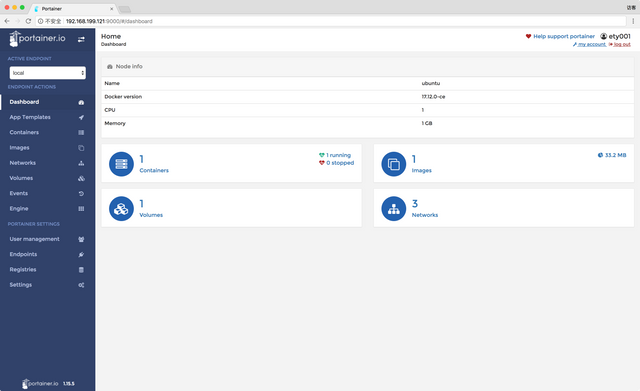Go to App Templates
Image resolution: width=640 pixels, height=391 pixels.
tap(30, 117)
